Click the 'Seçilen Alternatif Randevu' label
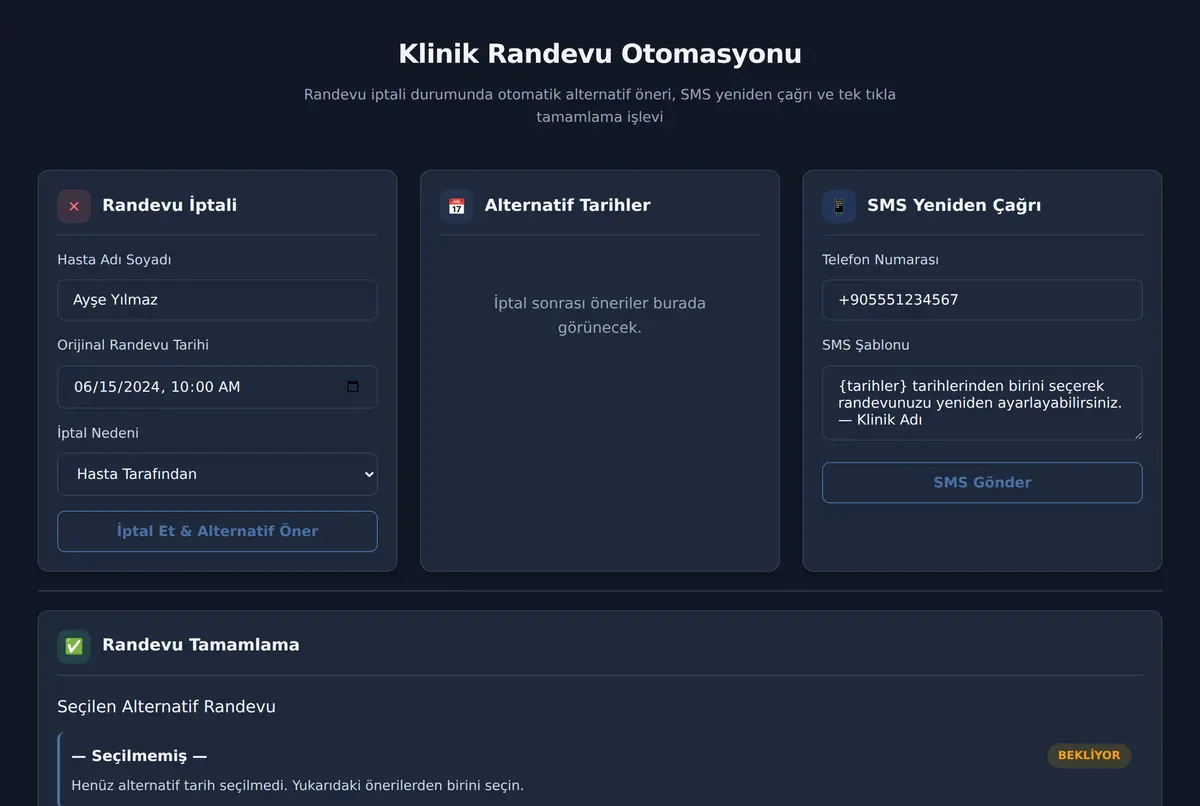Image resolution: width=1200 pixels, height=806 pixels. pos(166,707)
